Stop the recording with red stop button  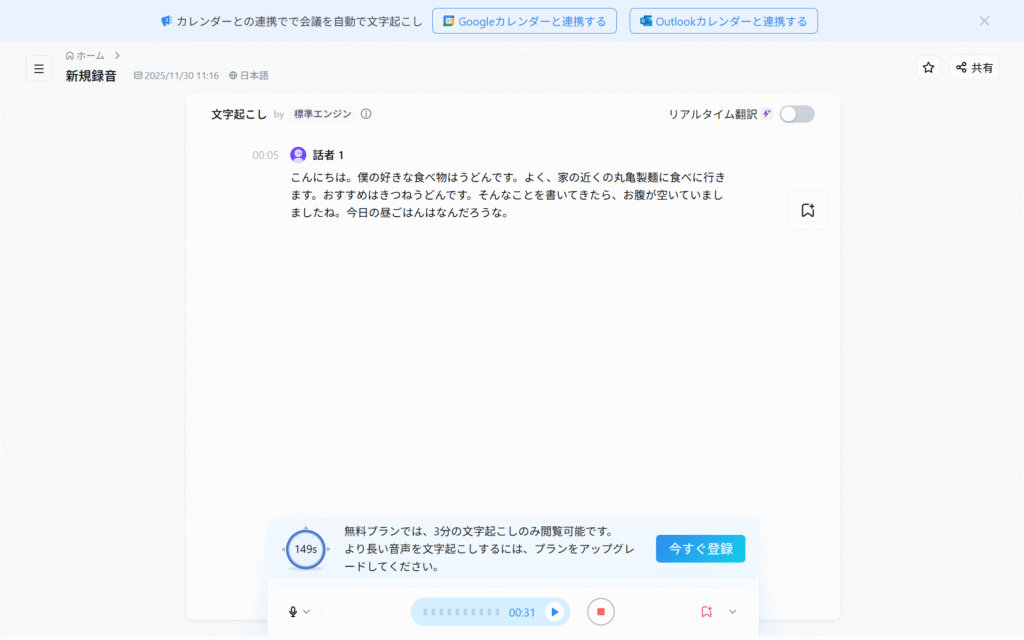pyautogui.click(x=601, y=612)
